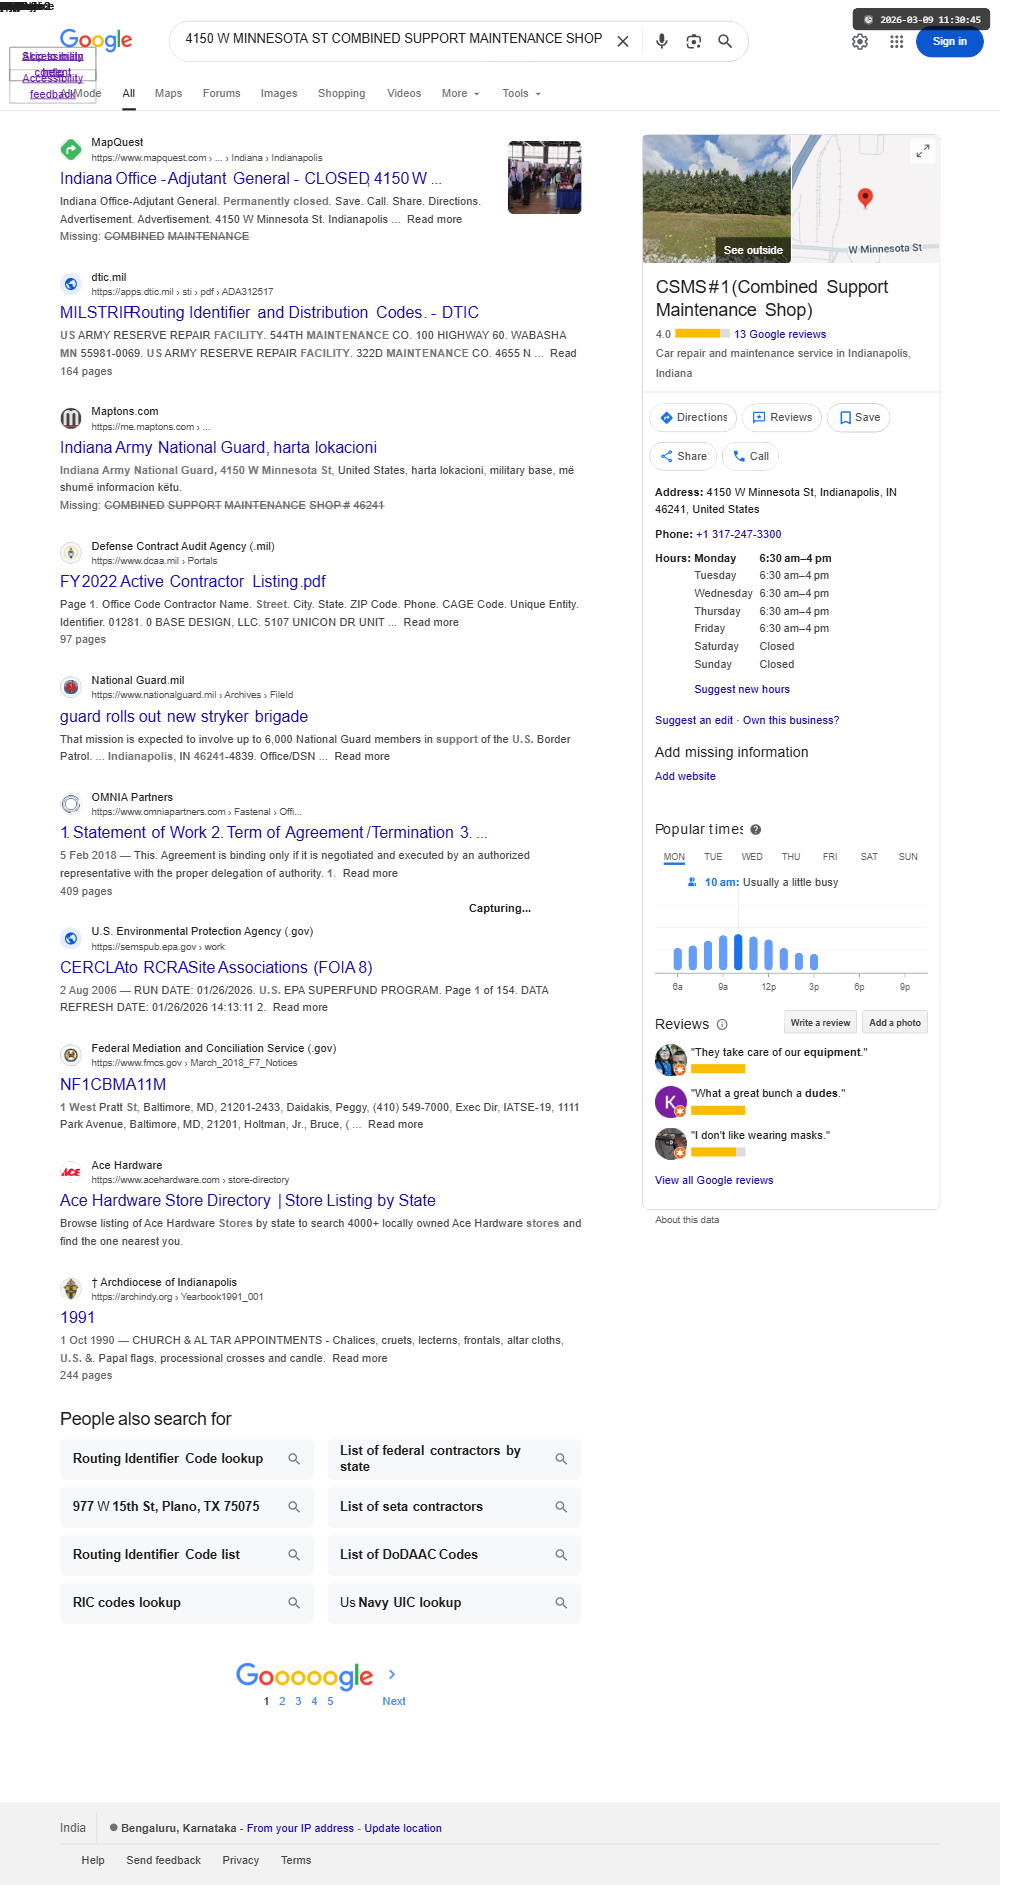Open Google Lens image search icon

(x=693, y=41)
